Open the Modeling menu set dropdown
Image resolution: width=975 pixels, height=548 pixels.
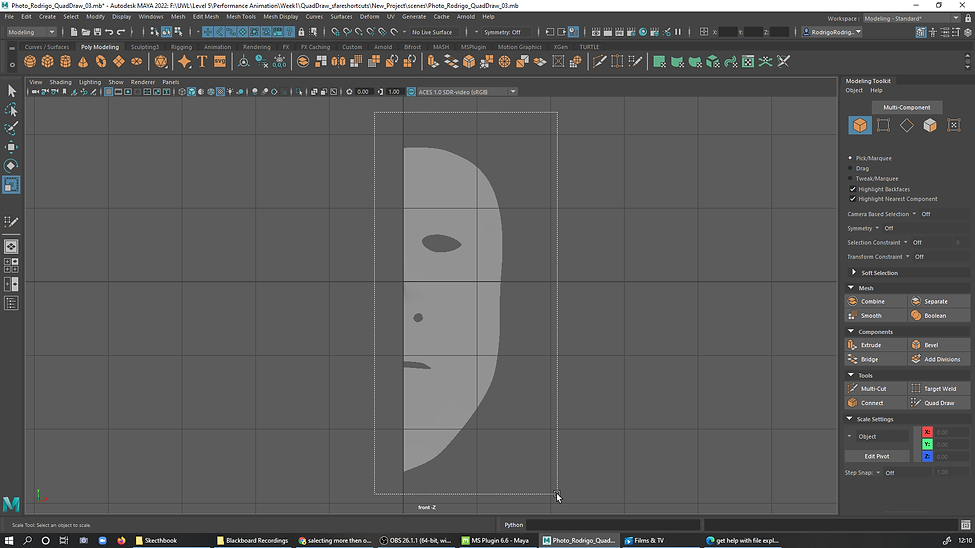(x=31, y=32)
